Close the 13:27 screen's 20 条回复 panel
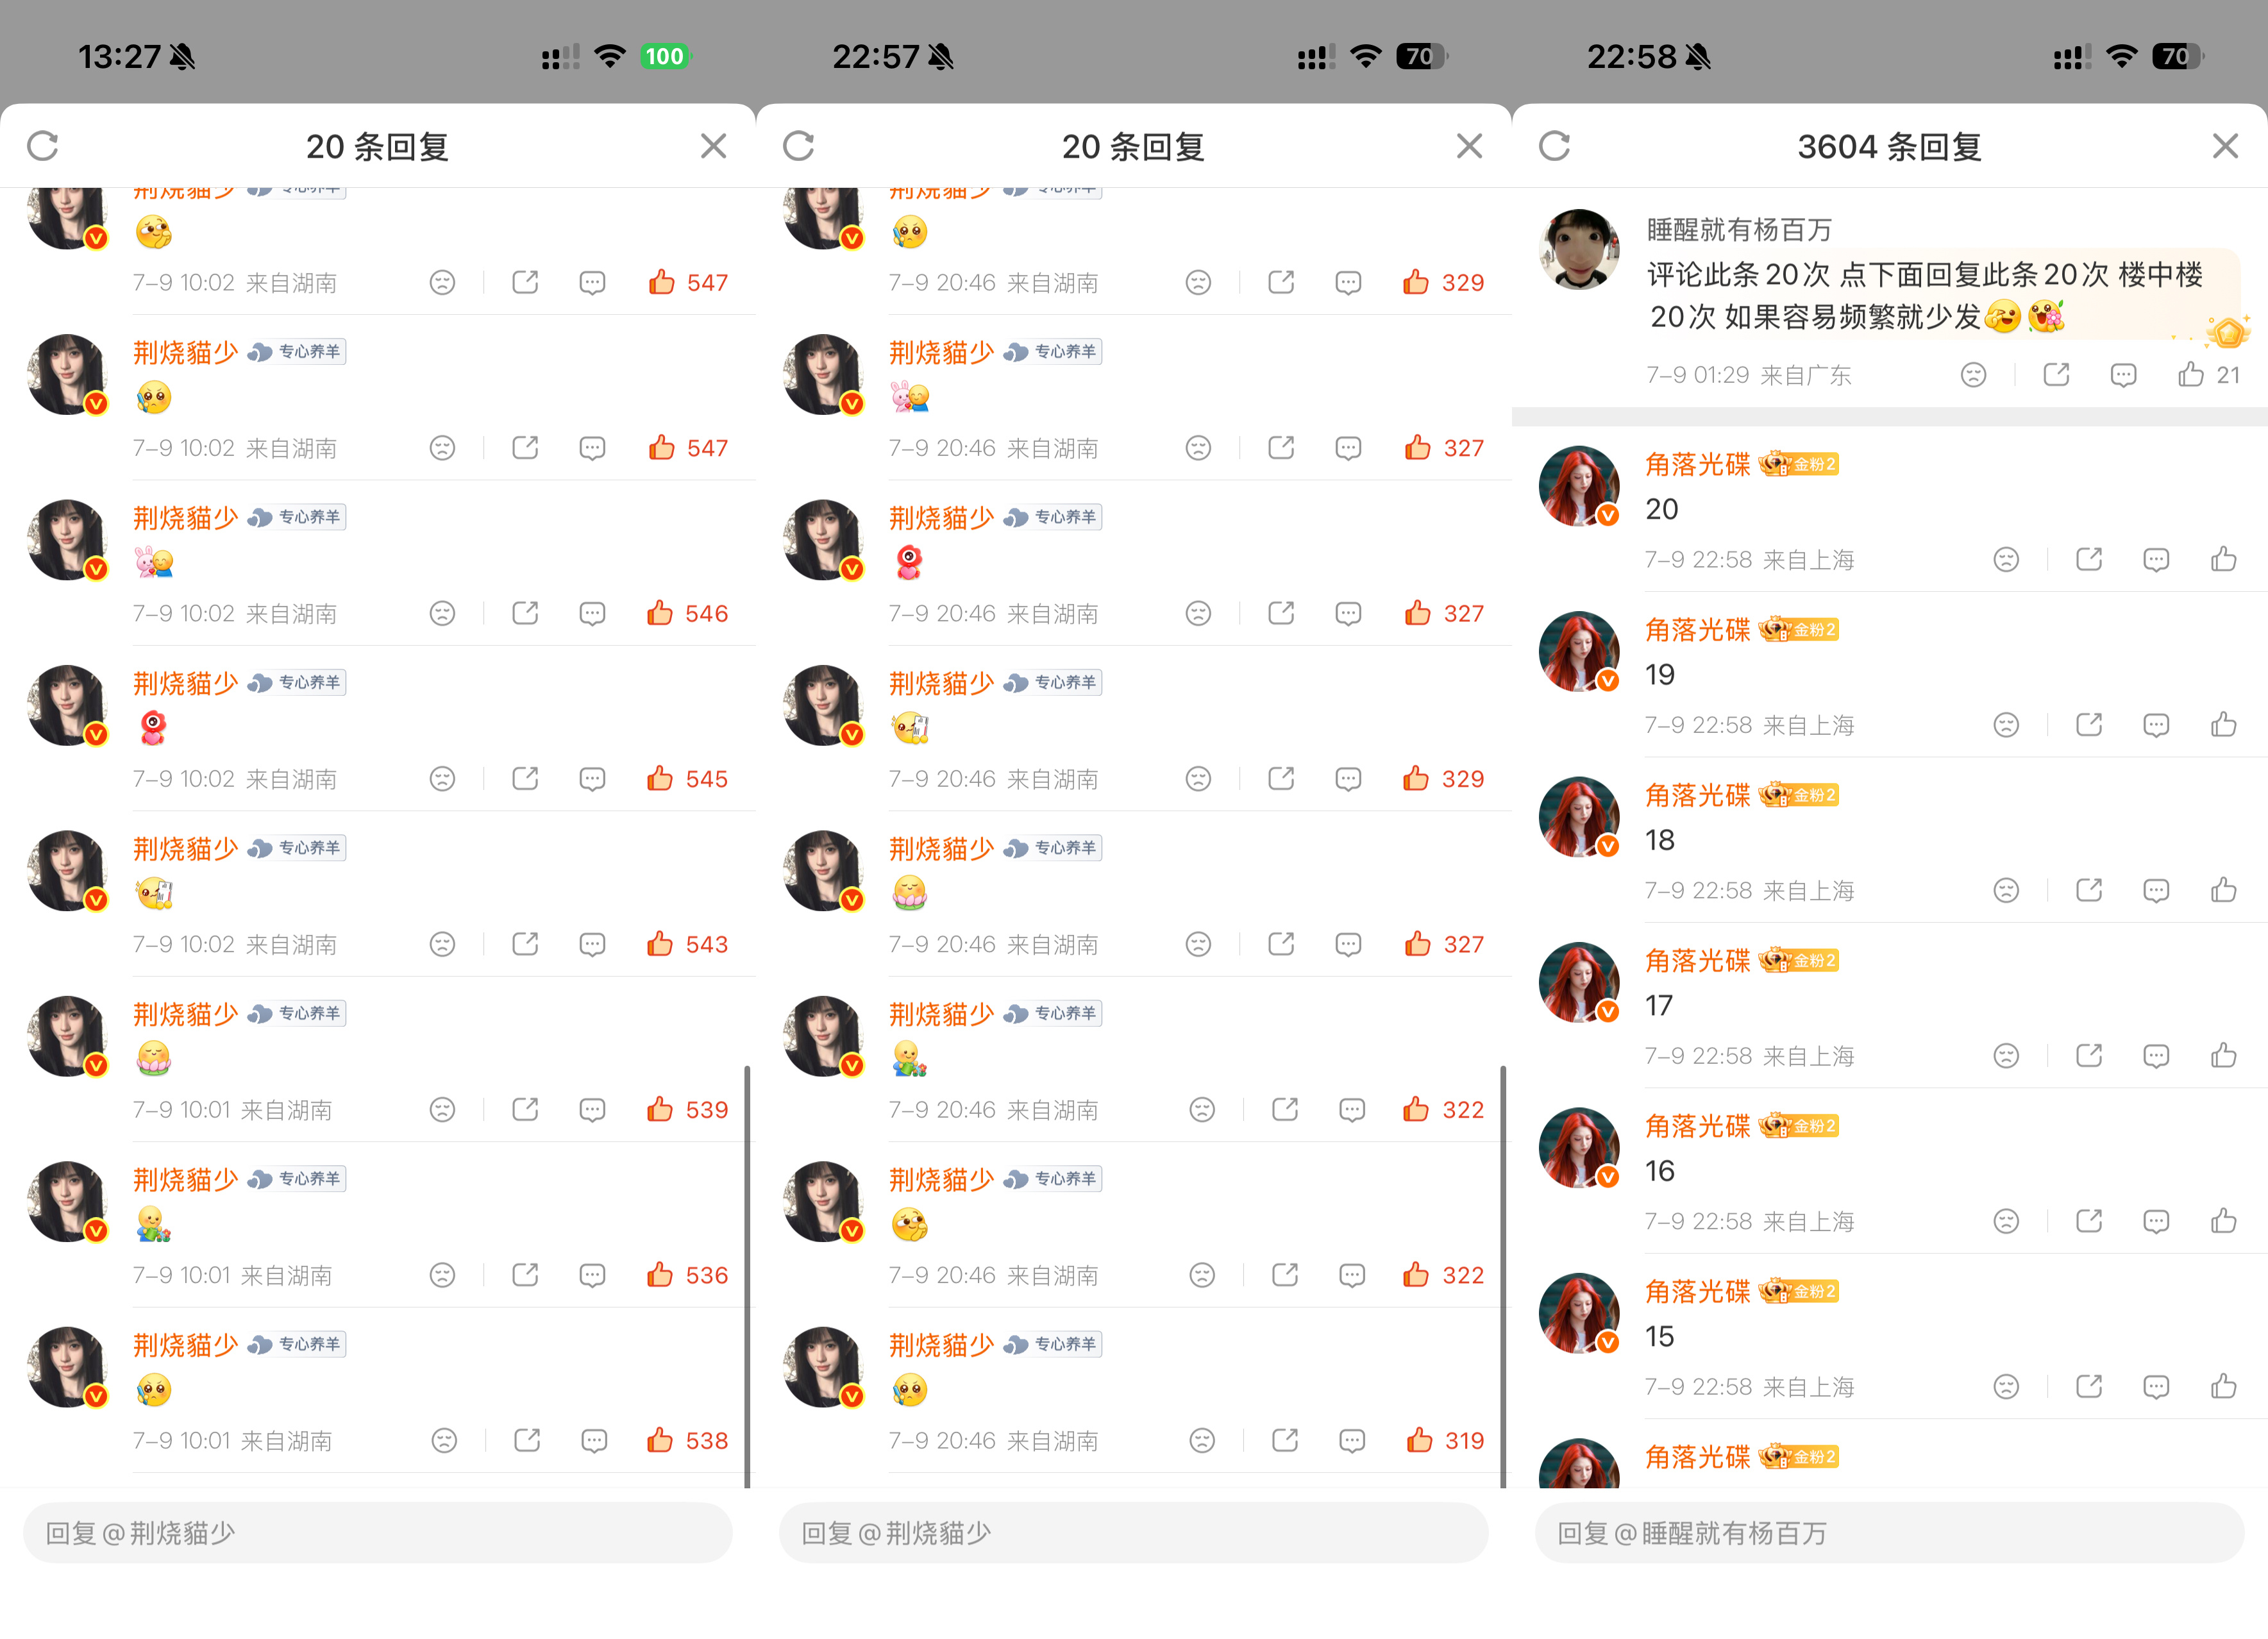 713,146
